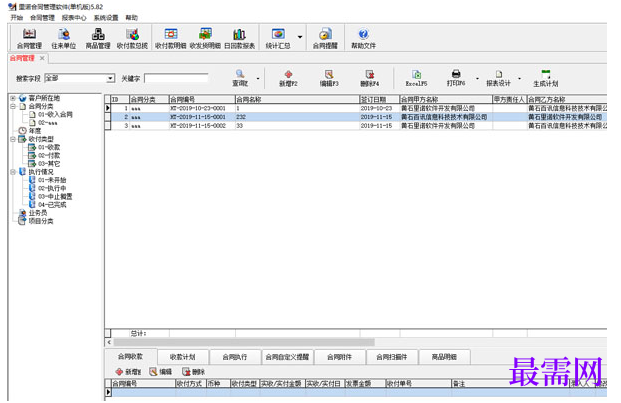Open 商品管理 from the main toolbar

click(98, 38)
